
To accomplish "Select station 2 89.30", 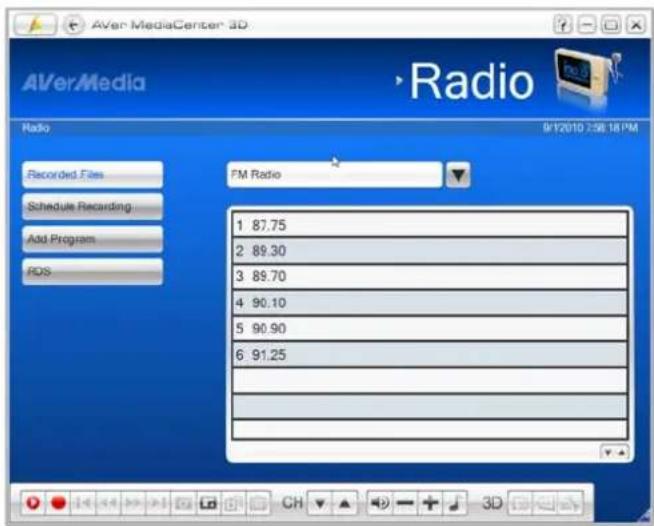I will 430,251.
